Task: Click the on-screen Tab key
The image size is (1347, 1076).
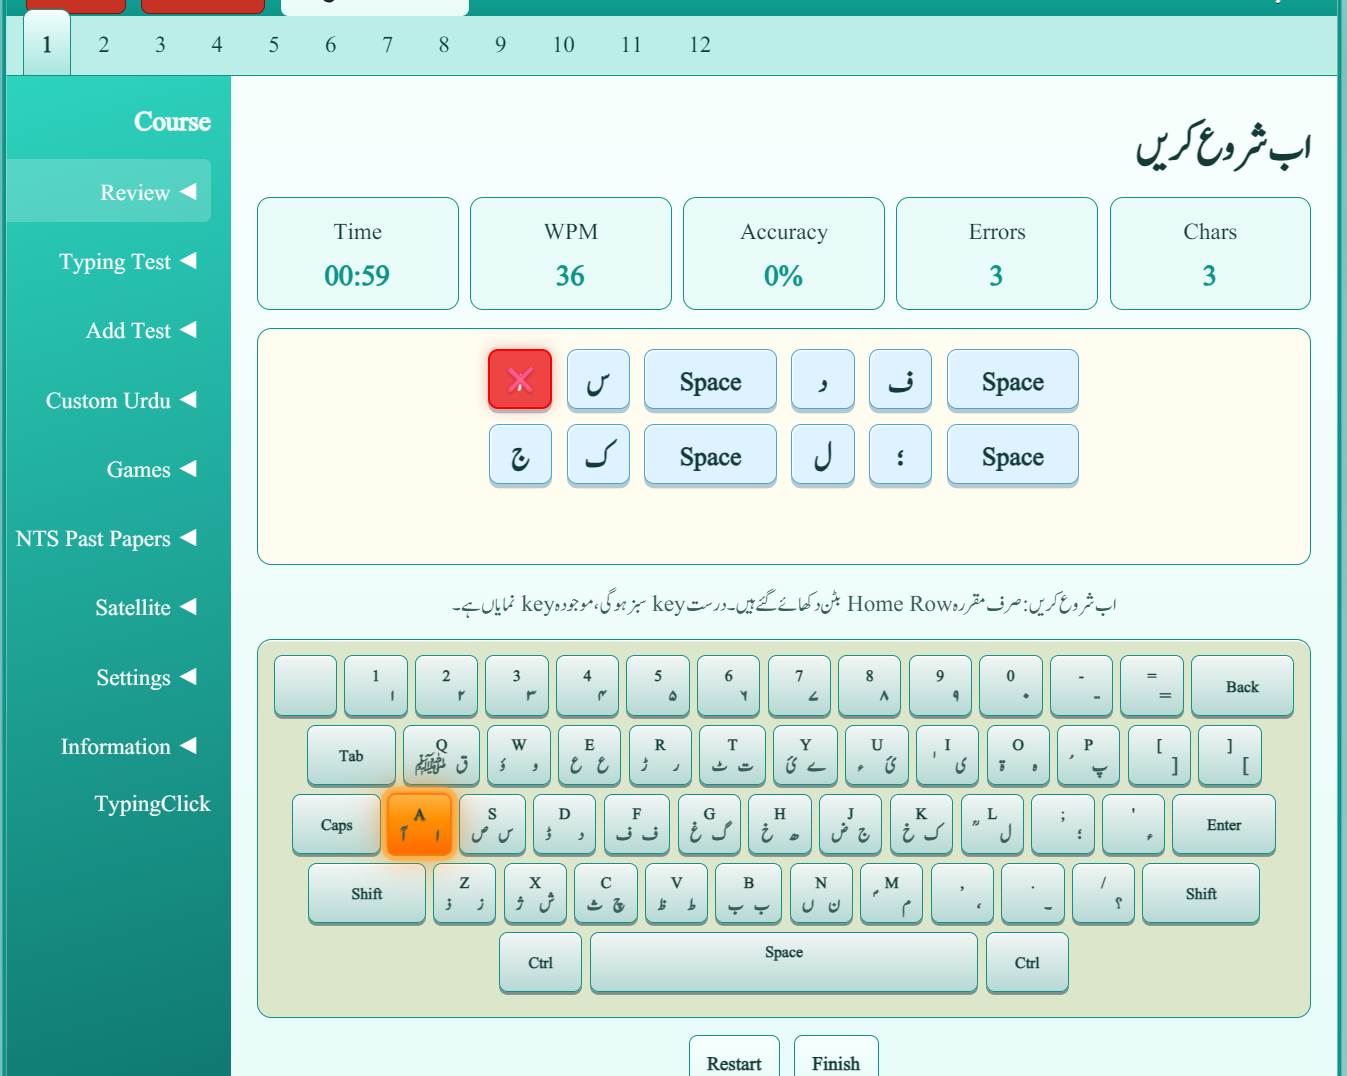Action: (351, 755)
